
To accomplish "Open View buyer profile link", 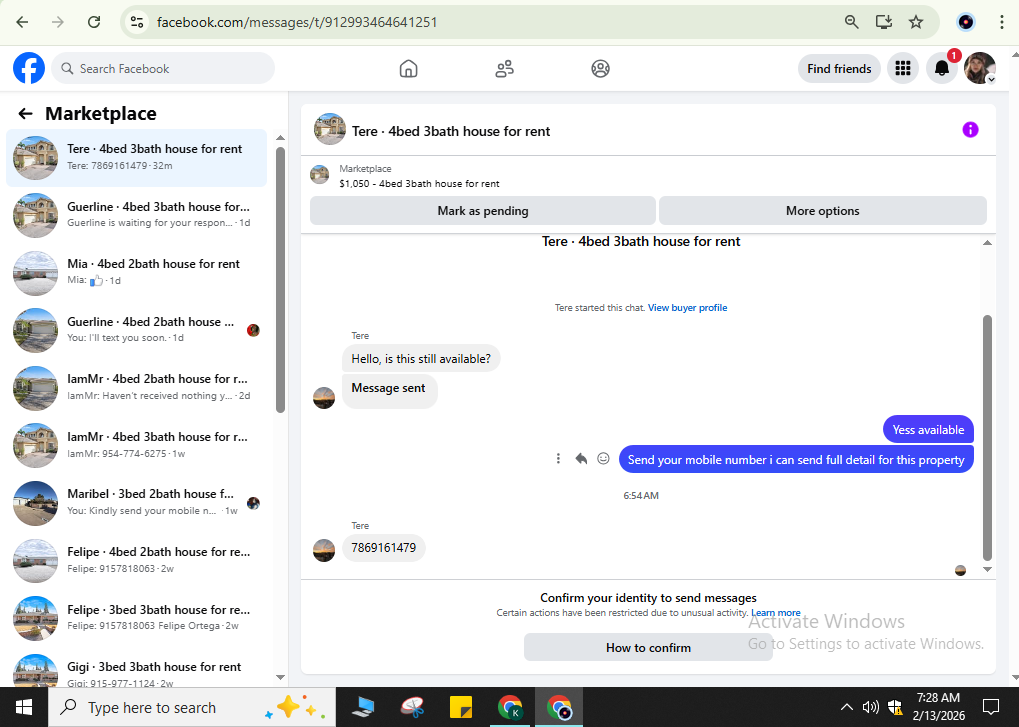I will [687, 307].
